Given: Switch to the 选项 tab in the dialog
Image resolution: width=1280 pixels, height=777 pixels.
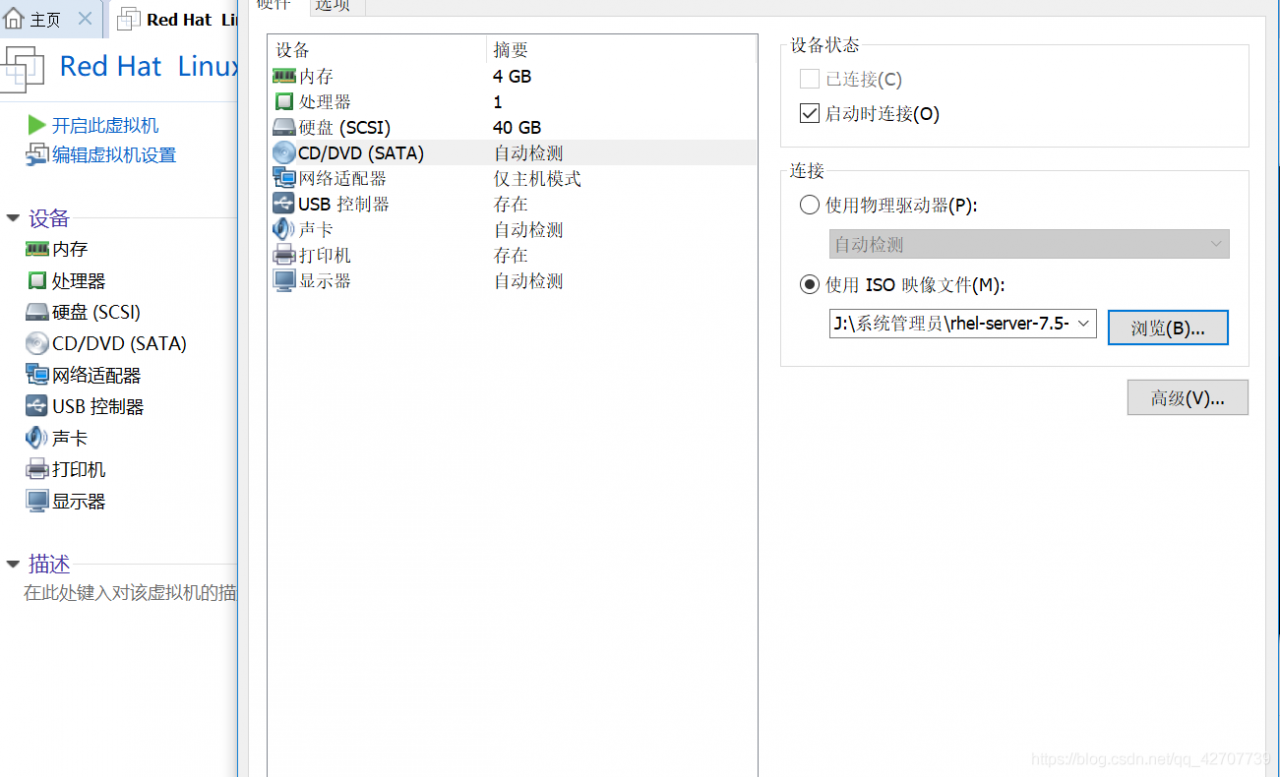Looking at the screenshot, I should coord(335,7).
